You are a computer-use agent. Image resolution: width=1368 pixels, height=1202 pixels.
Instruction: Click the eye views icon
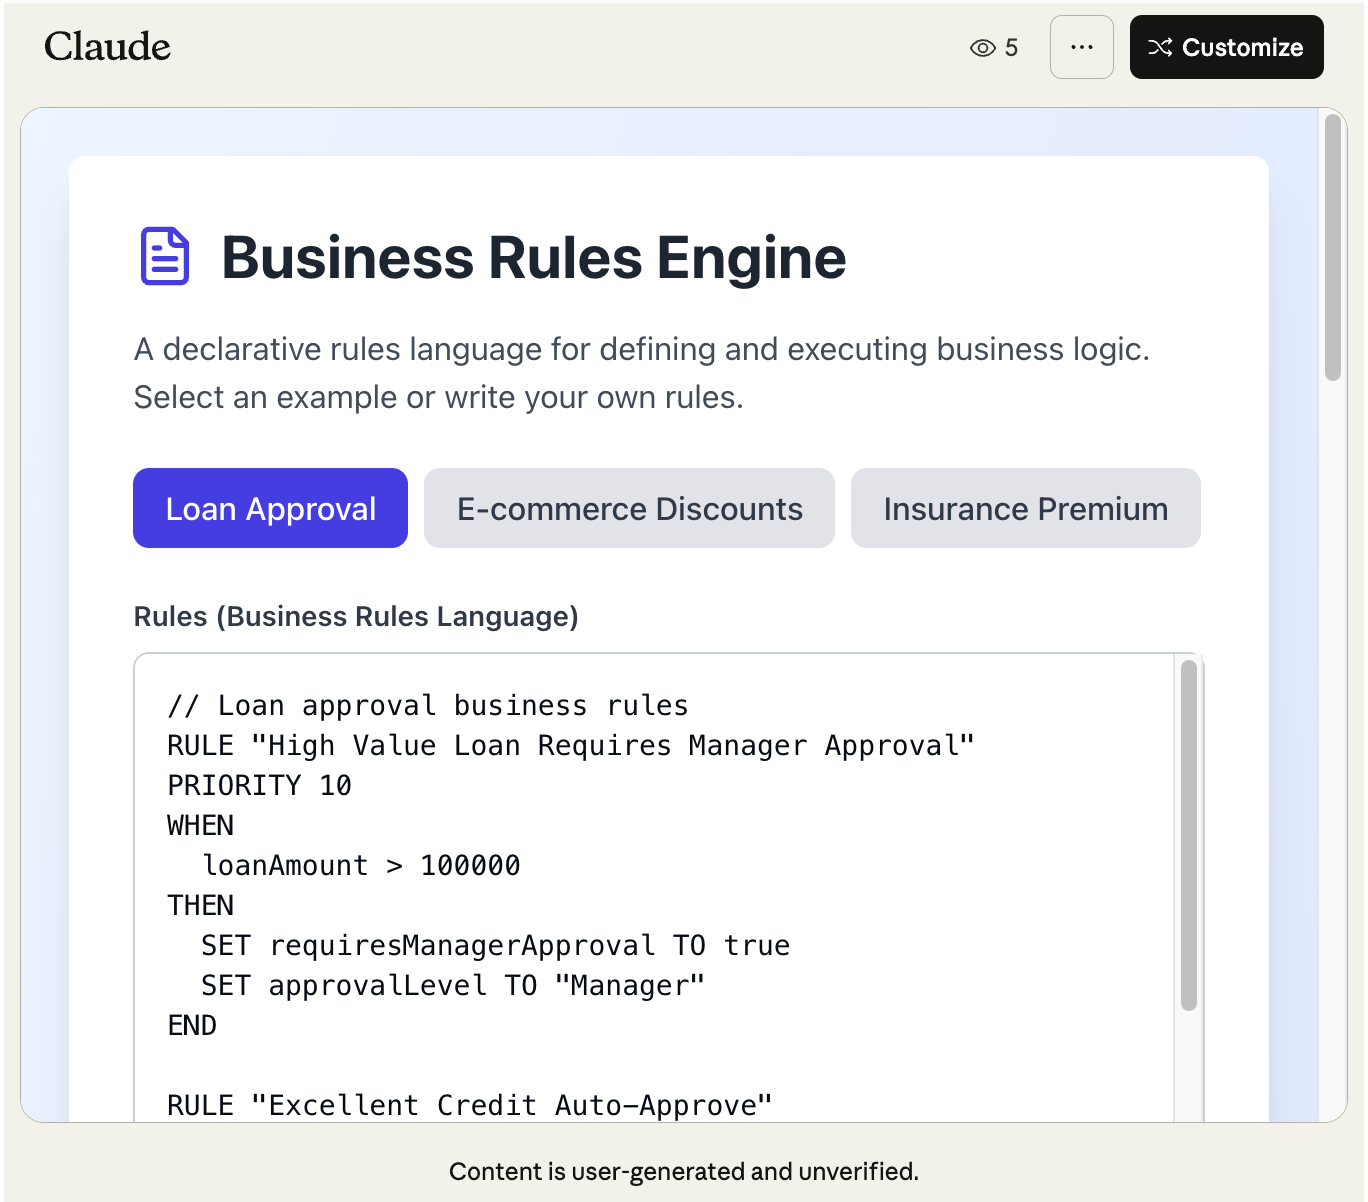(x=982, y=48)
